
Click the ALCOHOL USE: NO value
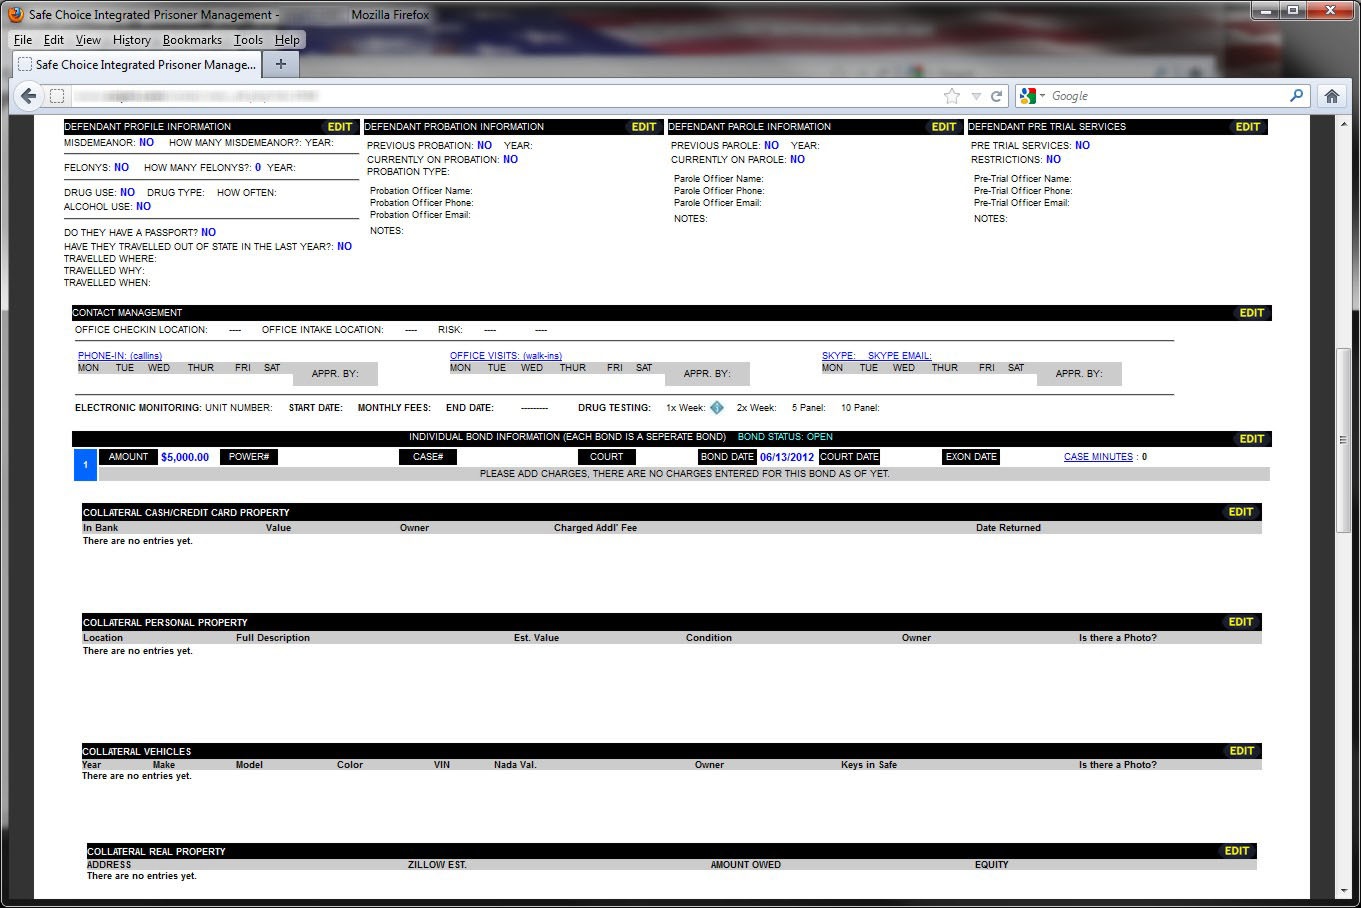click(x=143, y=207)
